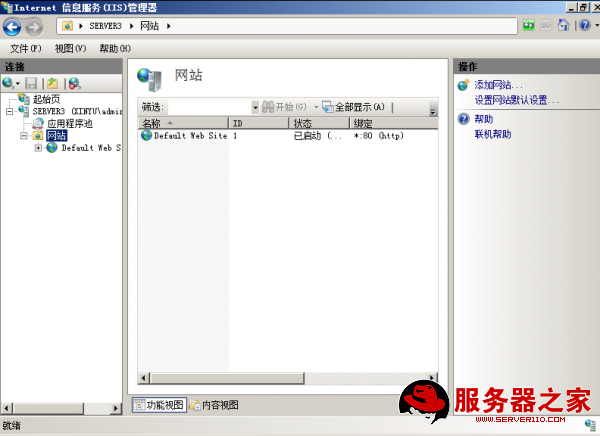This screenshot has height=436, width=600.
Task: Click 设置网站默认设置... link
Action: 517,100
